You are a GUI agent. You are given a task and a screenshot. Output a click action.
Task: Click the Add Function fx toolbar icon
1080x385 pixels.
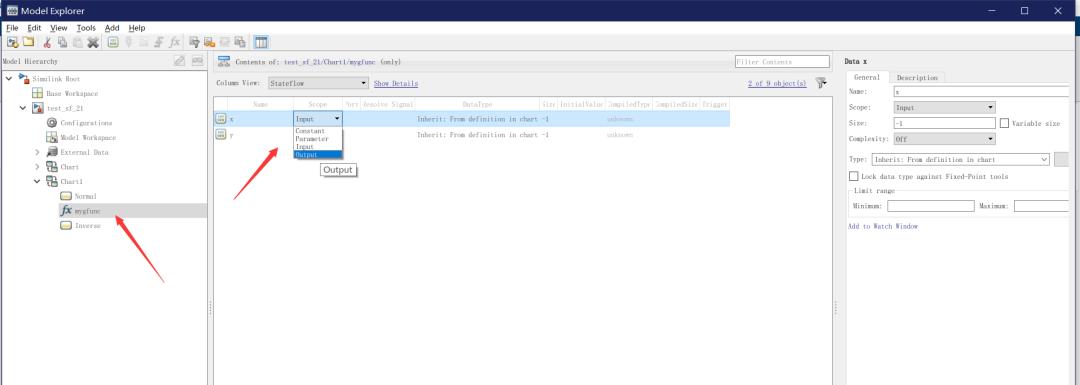(175, 42)
